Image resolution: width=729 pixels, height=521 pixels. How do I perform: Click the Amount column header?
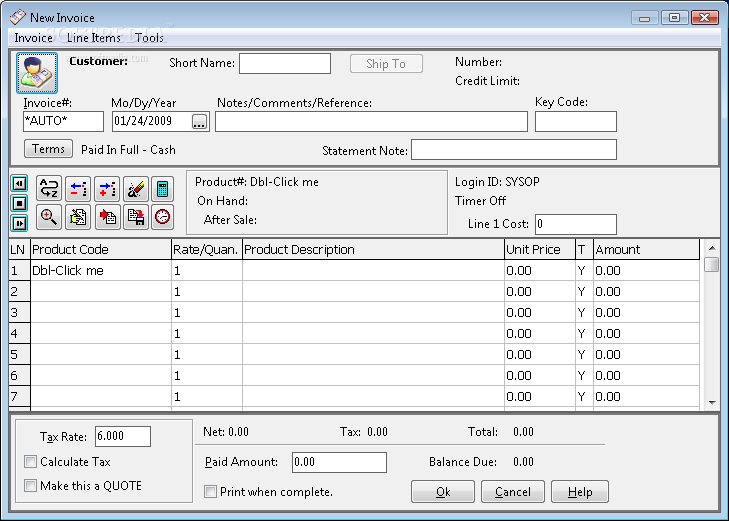tap(646, 250)
